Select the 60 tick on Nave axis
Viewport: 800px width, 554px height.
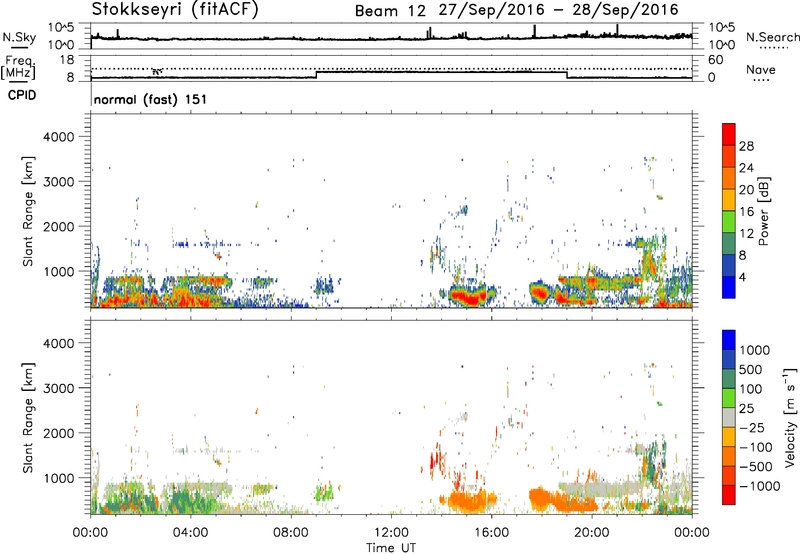click(715, 60)
